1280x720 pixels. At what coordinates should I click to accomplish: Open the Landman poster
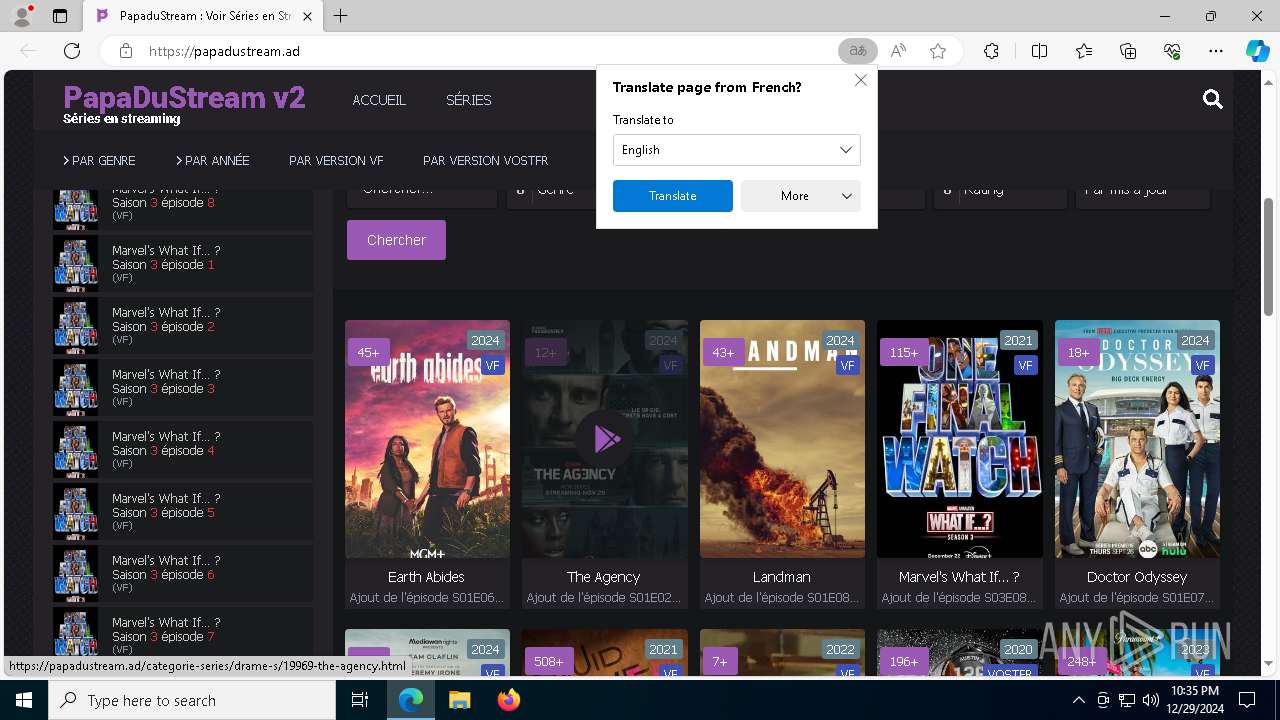coord(782,439)
